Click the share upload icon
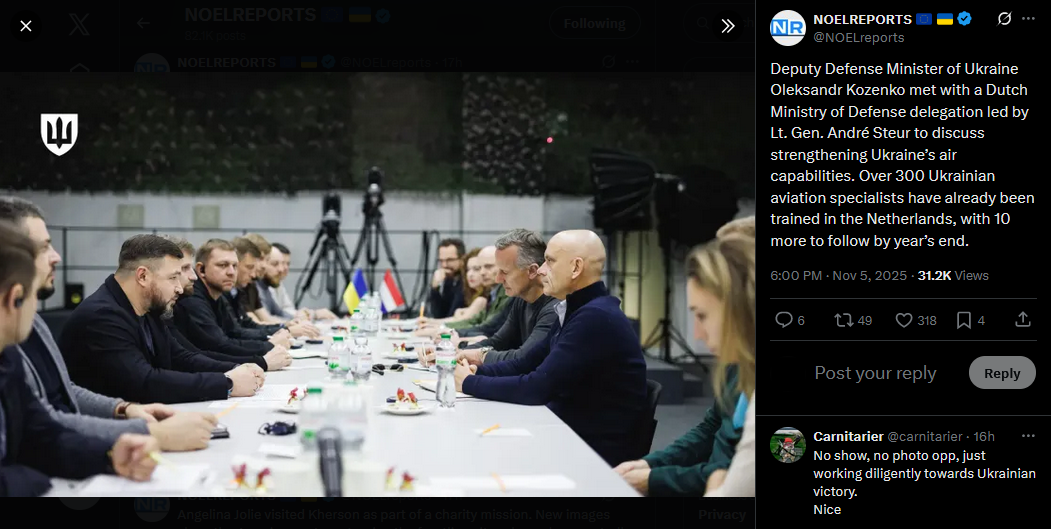Image resolution: width=1051 pixels, height=529 pixels. pos(1023,320)
